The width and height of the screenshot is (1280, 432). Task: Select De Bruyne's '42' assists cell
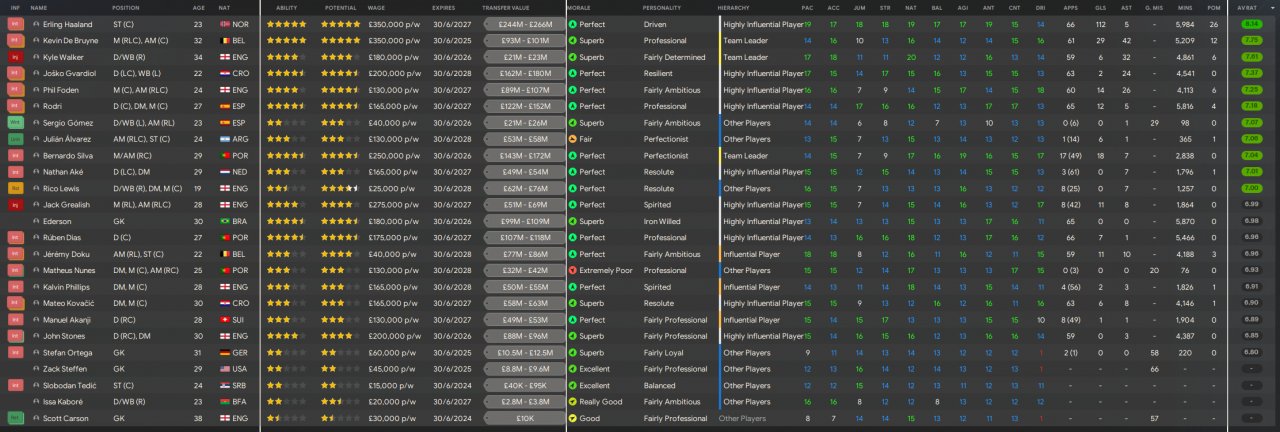1126,40
